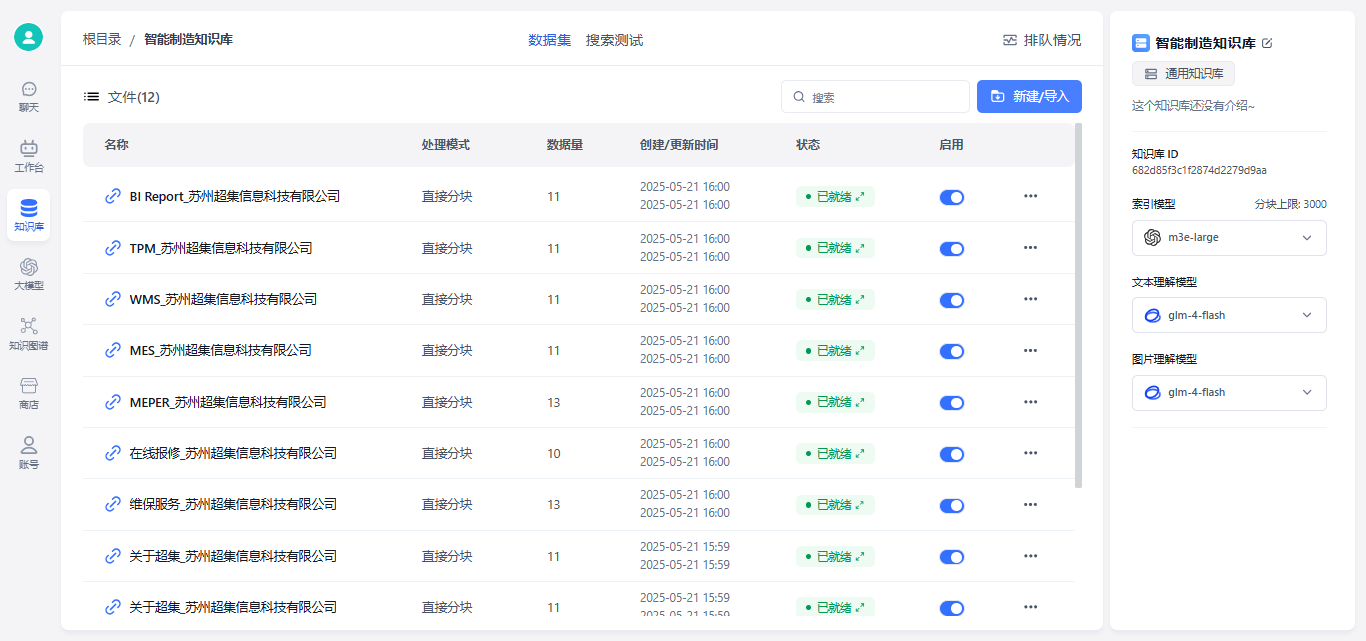Screen dimensions: 1366x641
Task: Click the 分块上限: 3000 label
Action: (x=1291, y=204)
